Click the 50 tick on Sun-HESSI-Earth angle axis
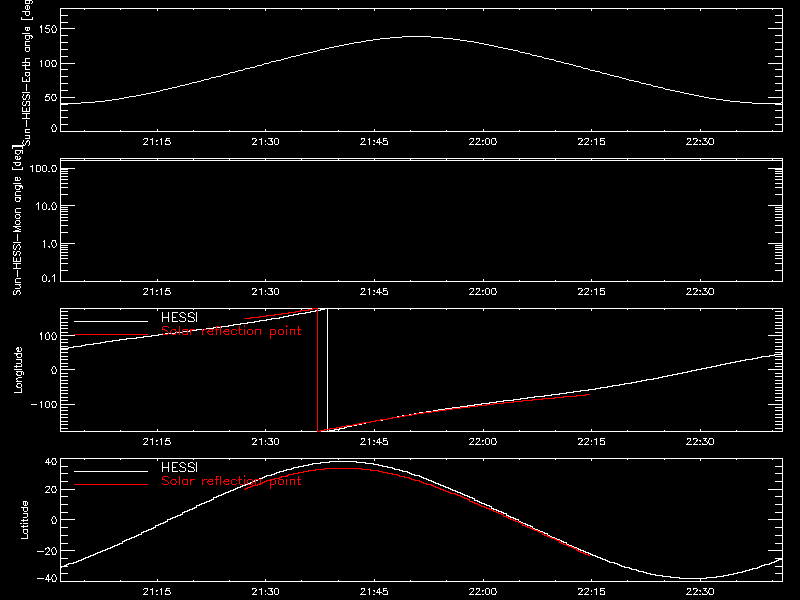 (x=51, y=97)
